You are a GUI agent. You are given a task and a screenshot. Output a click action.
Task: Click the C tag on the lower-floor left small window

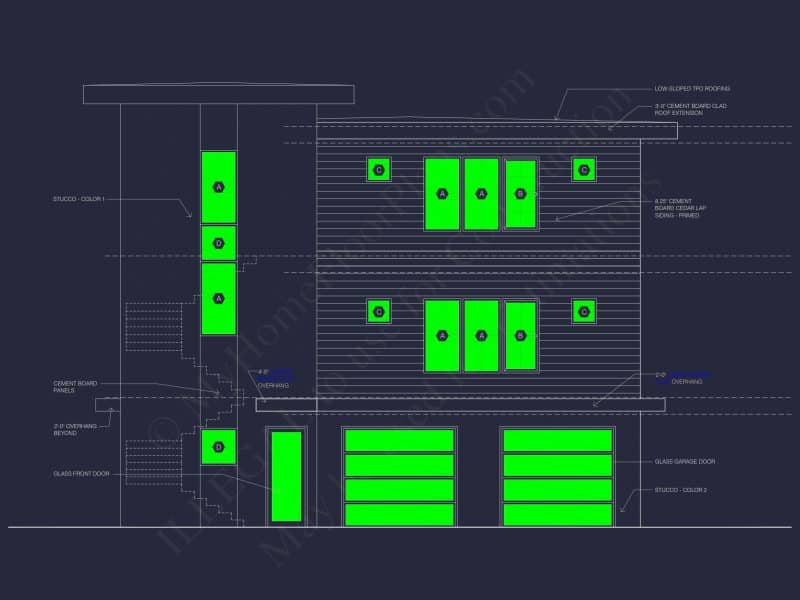point(379,312)
